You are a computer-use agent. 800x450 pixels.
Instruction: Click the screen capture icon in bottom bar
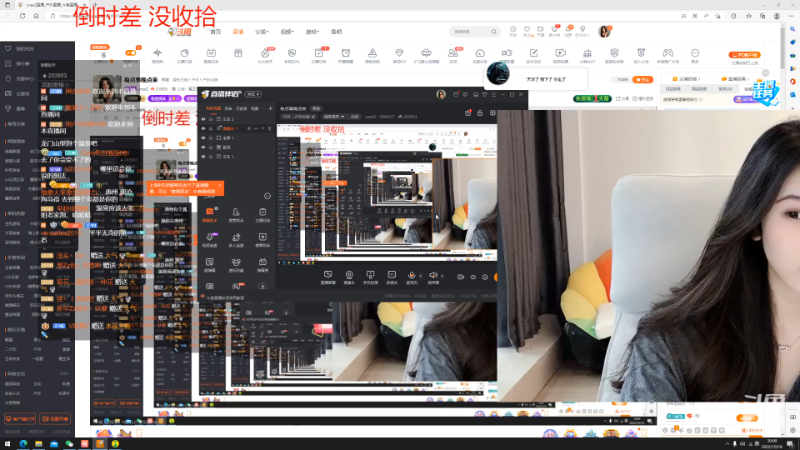click(x=328, y=277)
